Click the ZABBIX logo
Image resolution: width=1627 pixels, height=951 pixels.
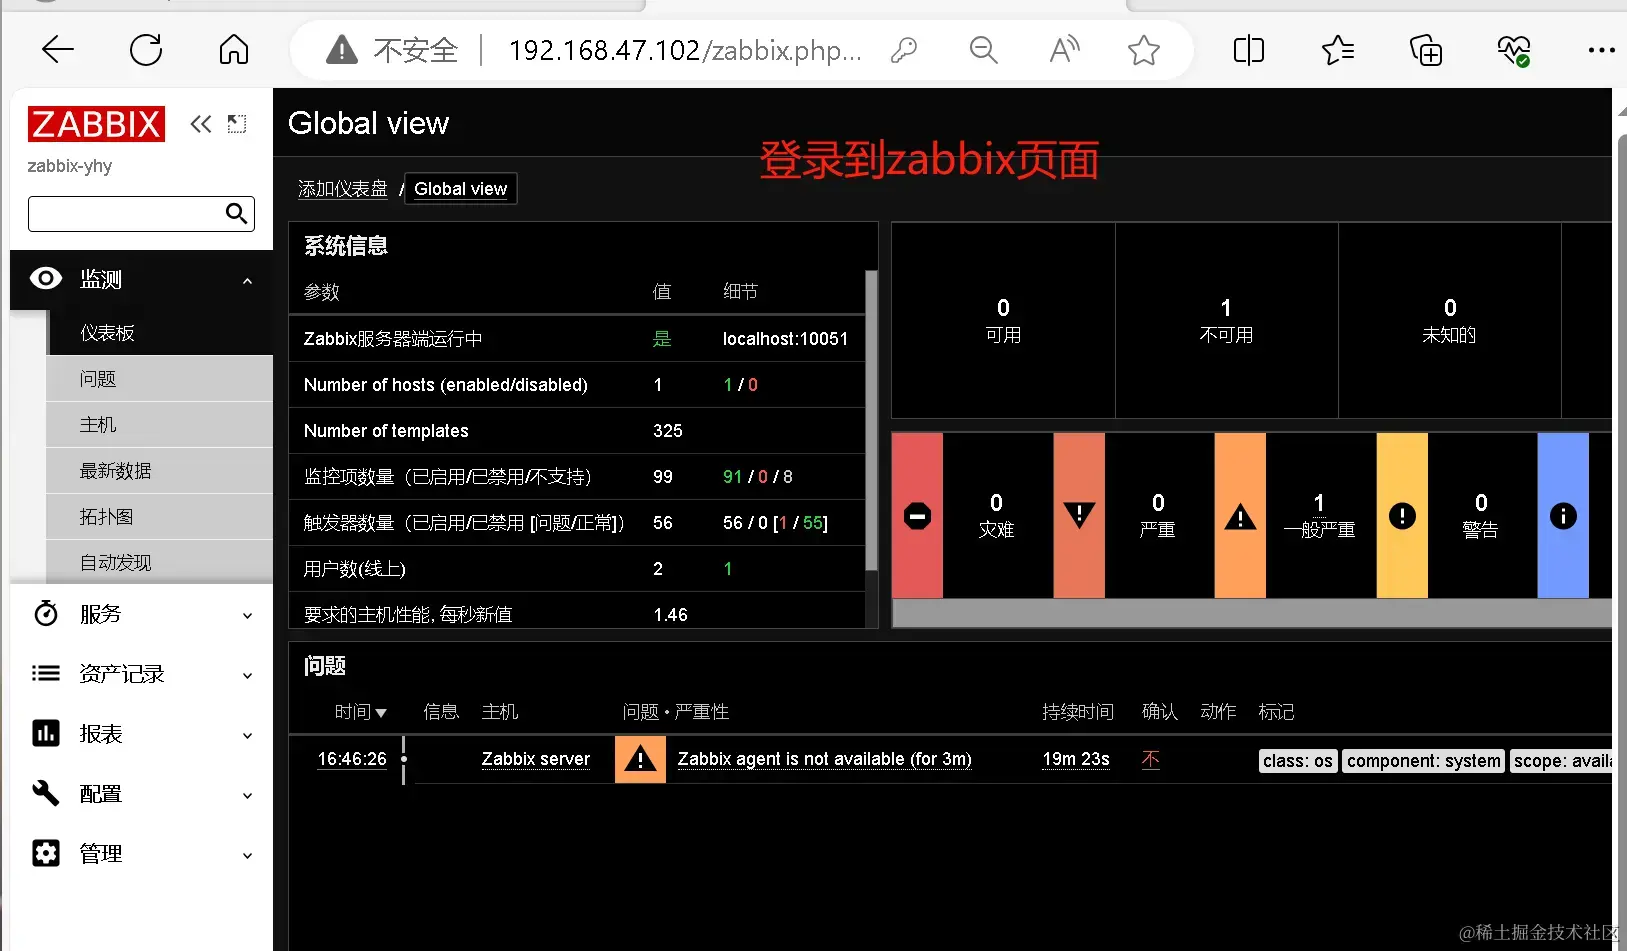(96, 124)
